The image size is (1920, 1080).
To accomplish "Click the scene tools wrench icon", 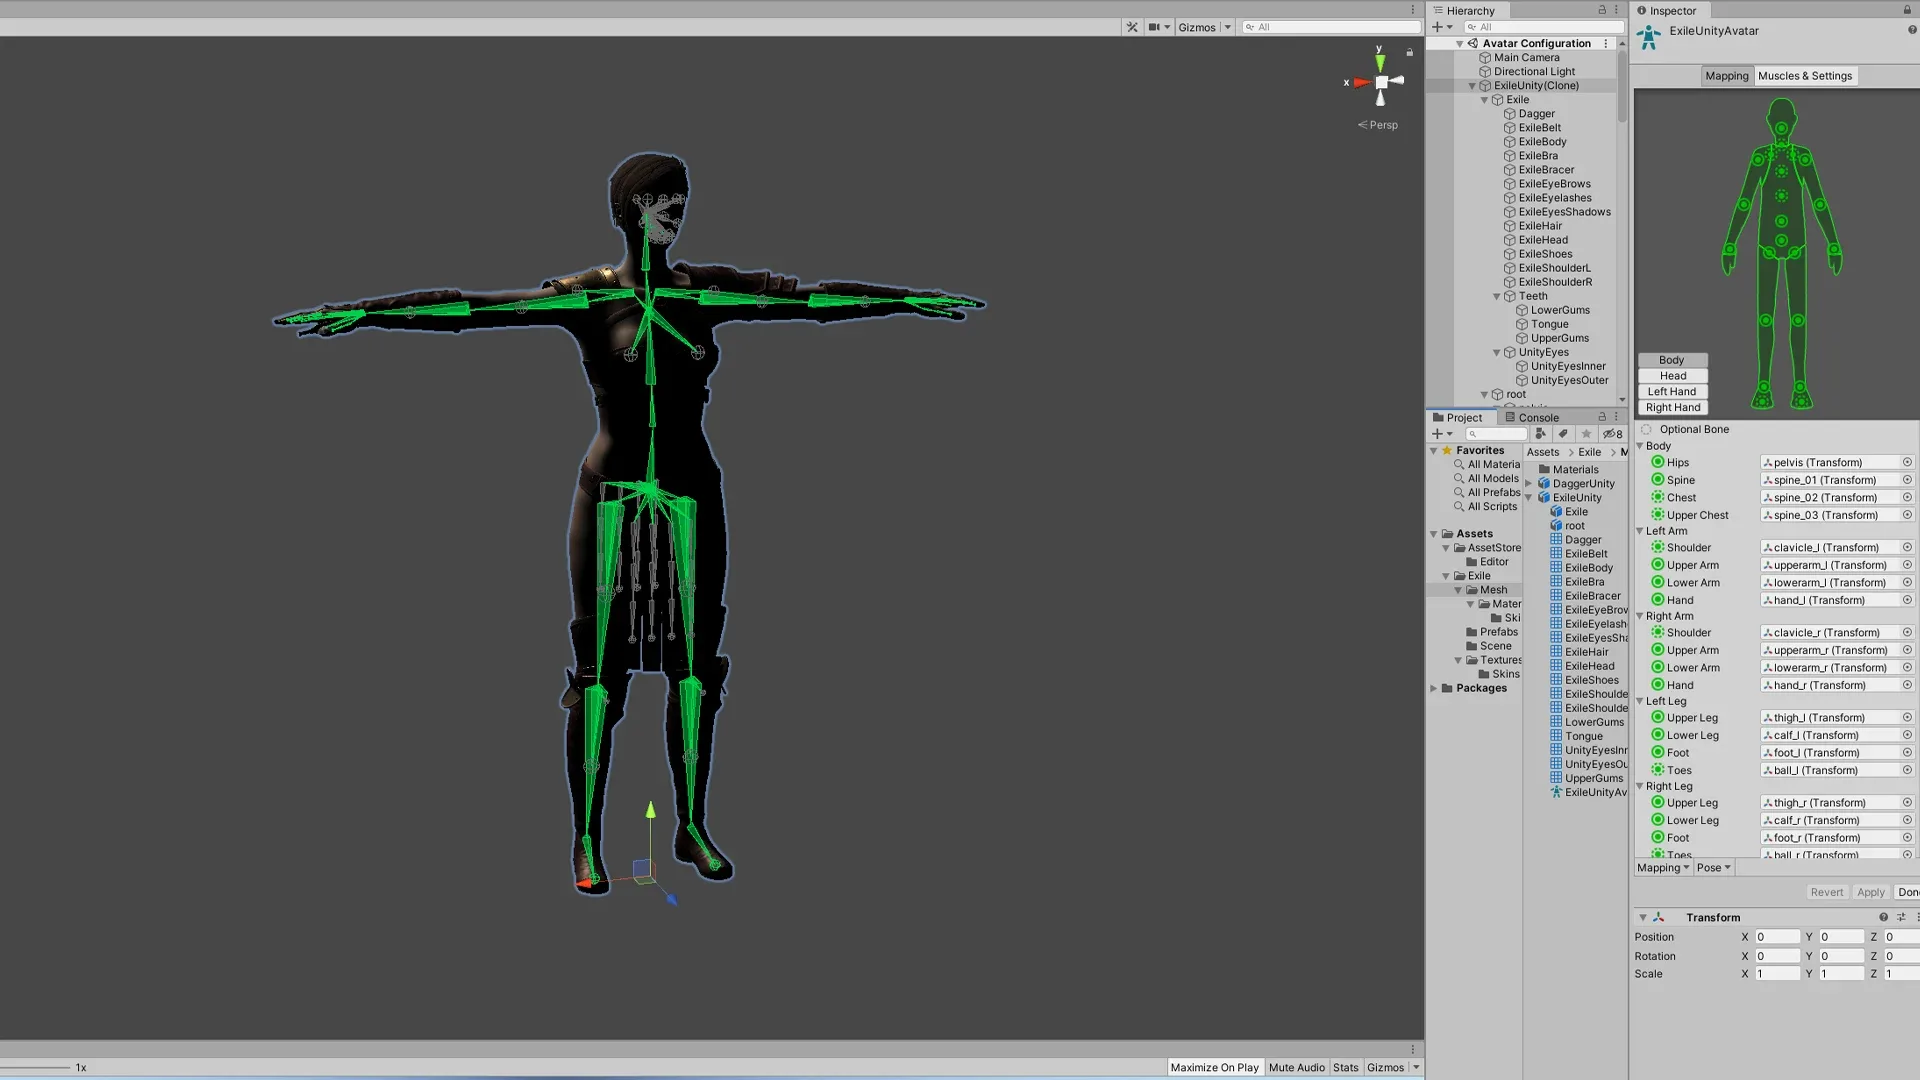I will (x=1132, y=27).
